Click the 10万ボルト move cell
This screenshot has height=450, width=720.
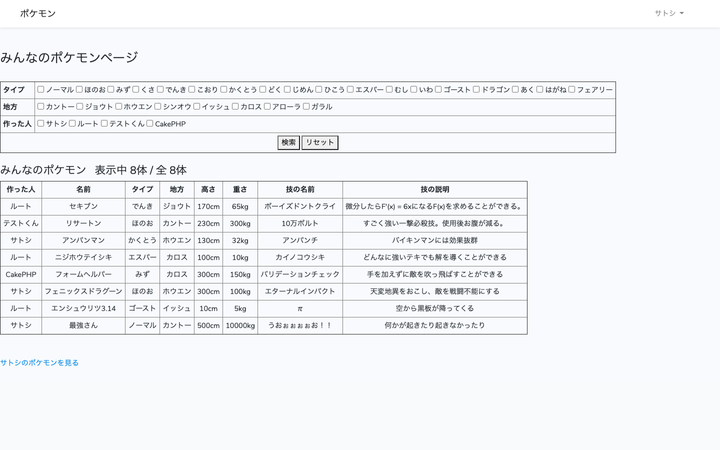[x=300, y=223]
